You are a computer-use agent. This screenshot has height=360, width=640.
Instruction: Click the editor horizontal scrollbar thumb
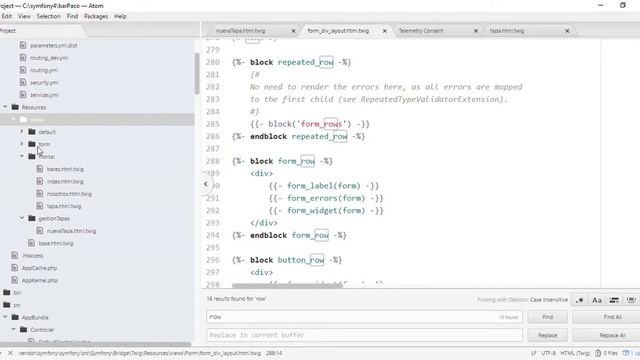287,285
